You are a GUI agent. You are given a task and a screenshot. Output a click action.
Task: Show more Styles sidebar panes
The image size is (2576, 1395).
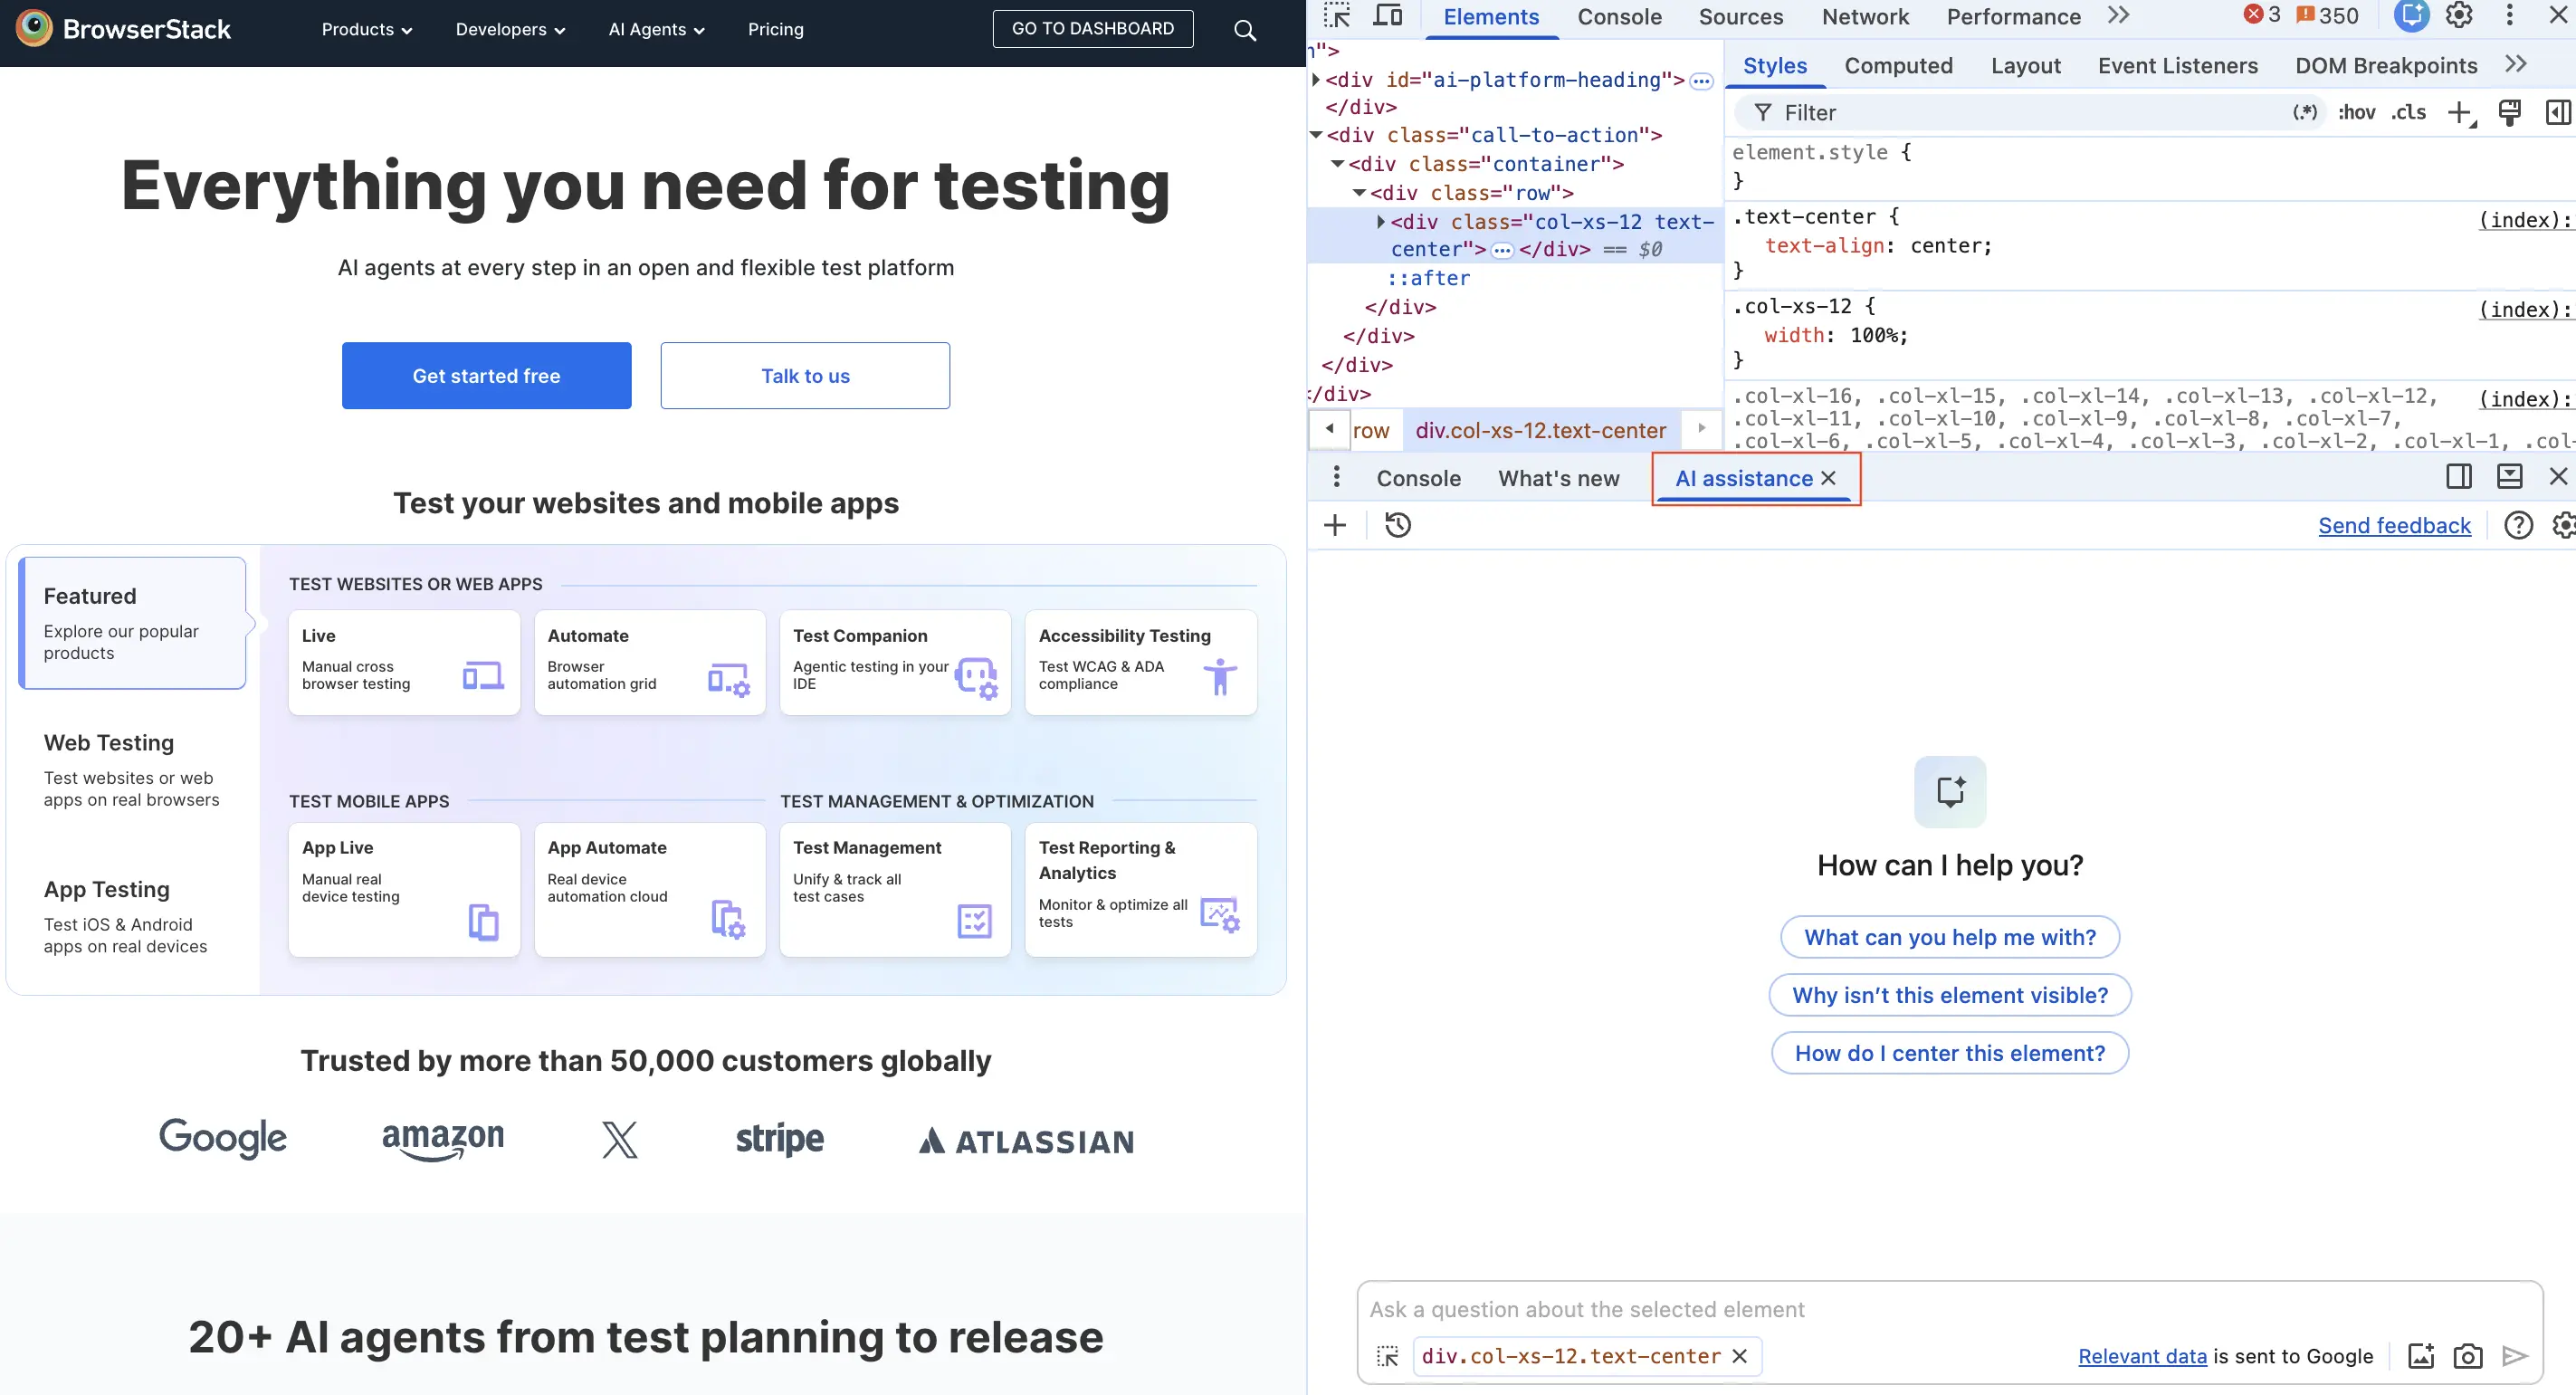tap(2516, 64)
